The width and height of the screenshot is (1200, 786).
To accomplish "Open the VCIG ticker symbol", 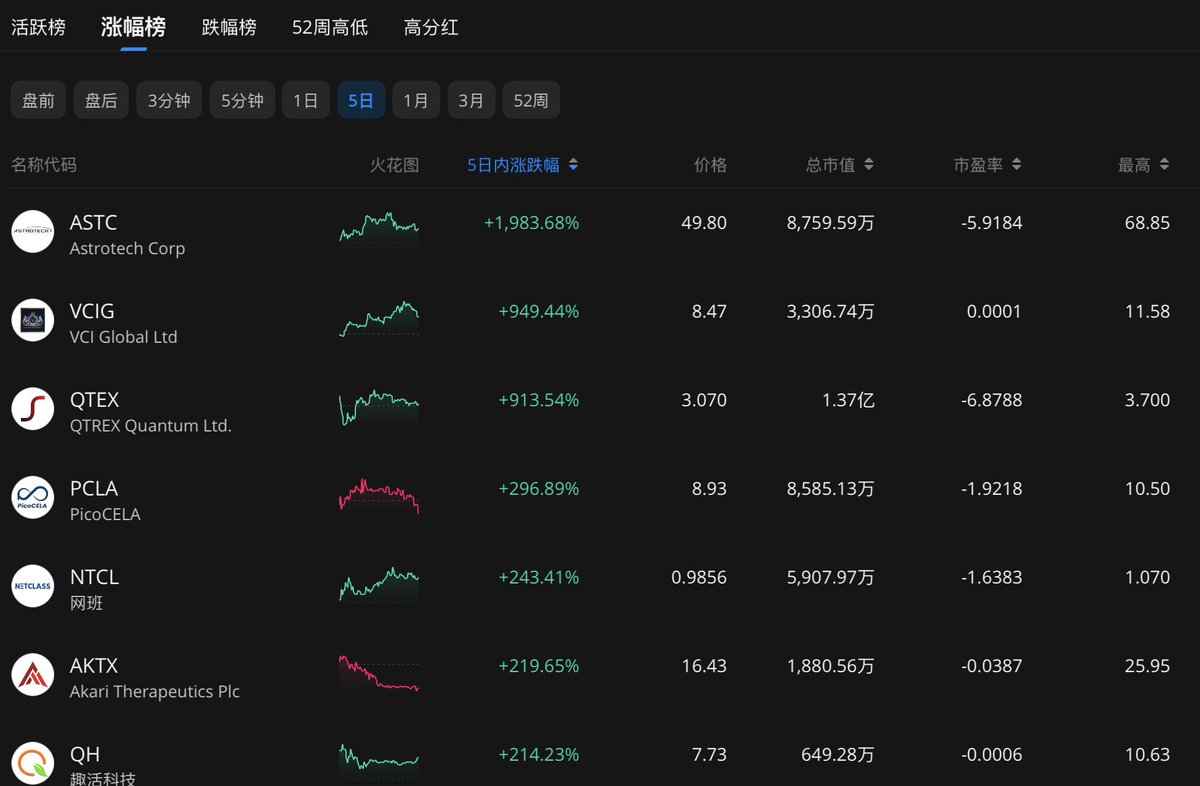I will click(x=92, y=311).
